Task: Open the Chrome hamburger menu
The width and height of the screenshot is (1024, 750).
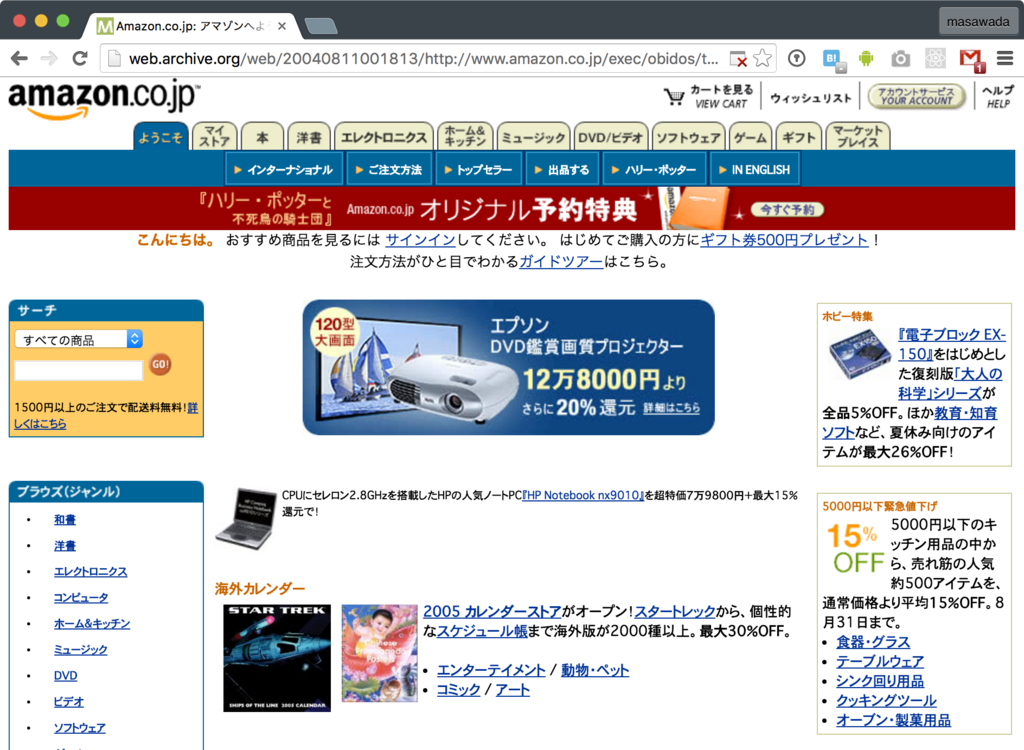Action: tap(1005, 59)
